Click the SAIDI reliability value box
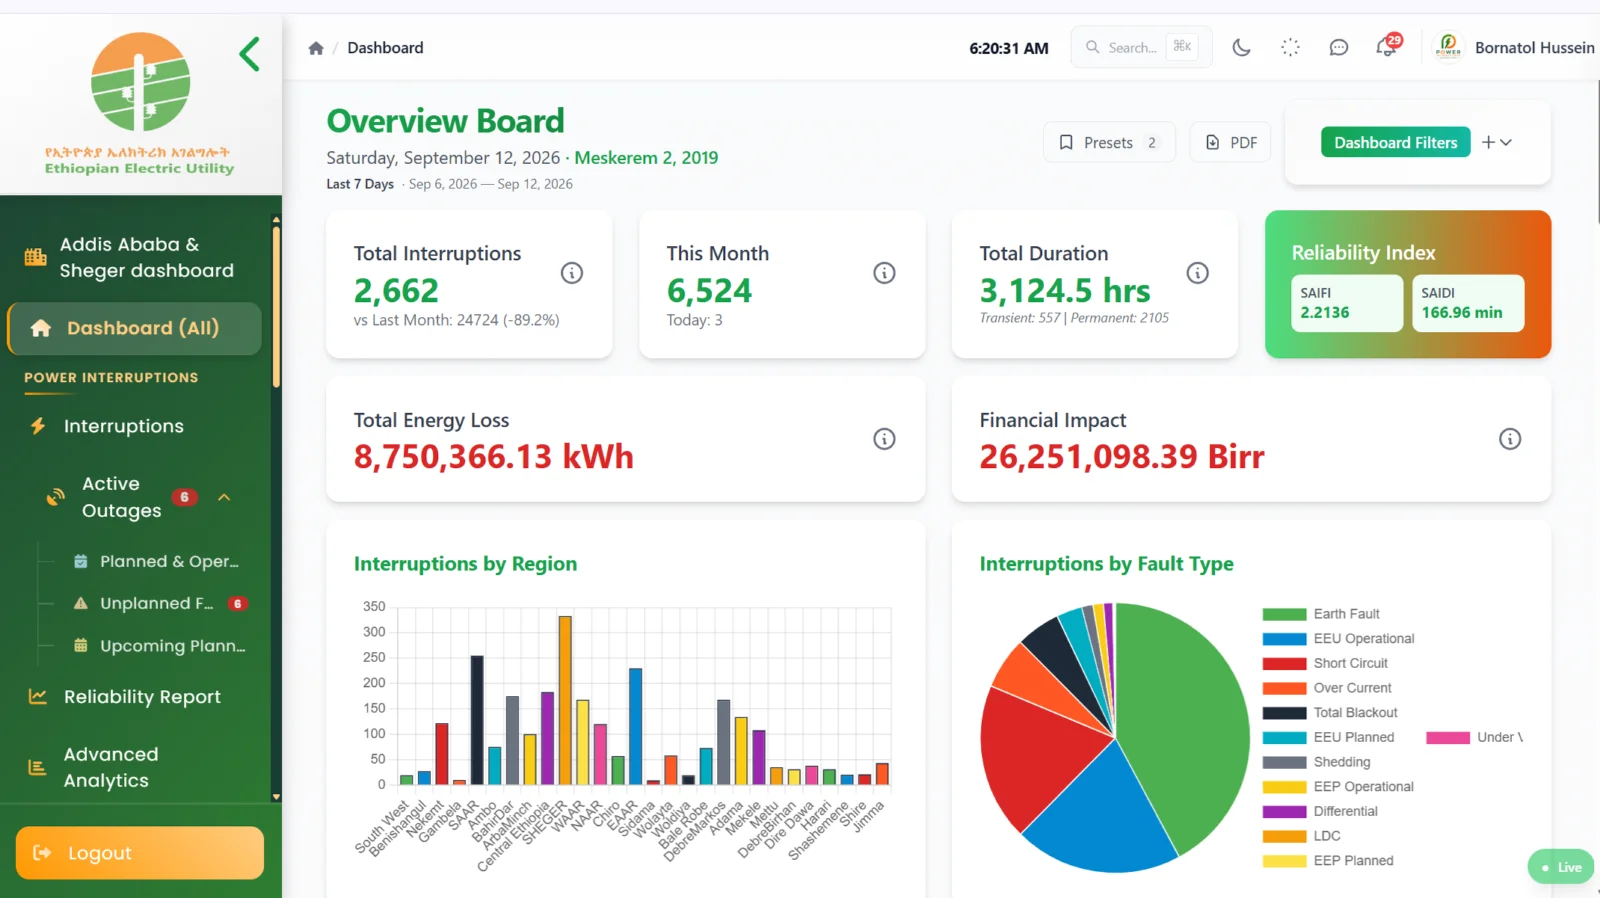Screen dimensions: 1600x898 pyautogui.click(x=1467, y=303)
